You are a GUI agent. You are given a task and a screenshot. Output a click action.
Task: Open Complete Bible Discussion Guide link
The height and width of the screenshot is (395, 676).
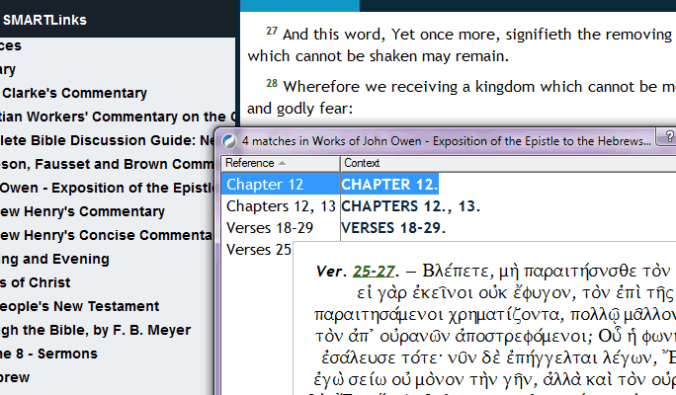point(107,141)
